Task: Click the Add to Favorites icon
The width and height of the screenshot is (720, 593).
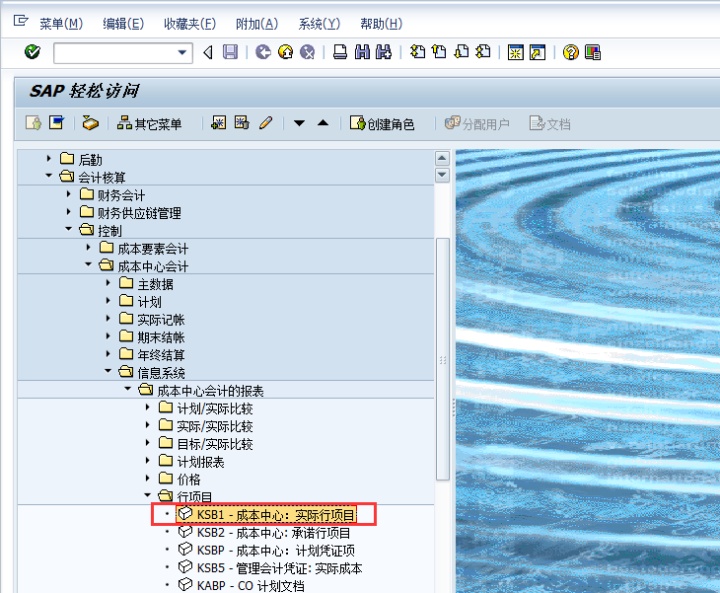Action: (219, 123)
